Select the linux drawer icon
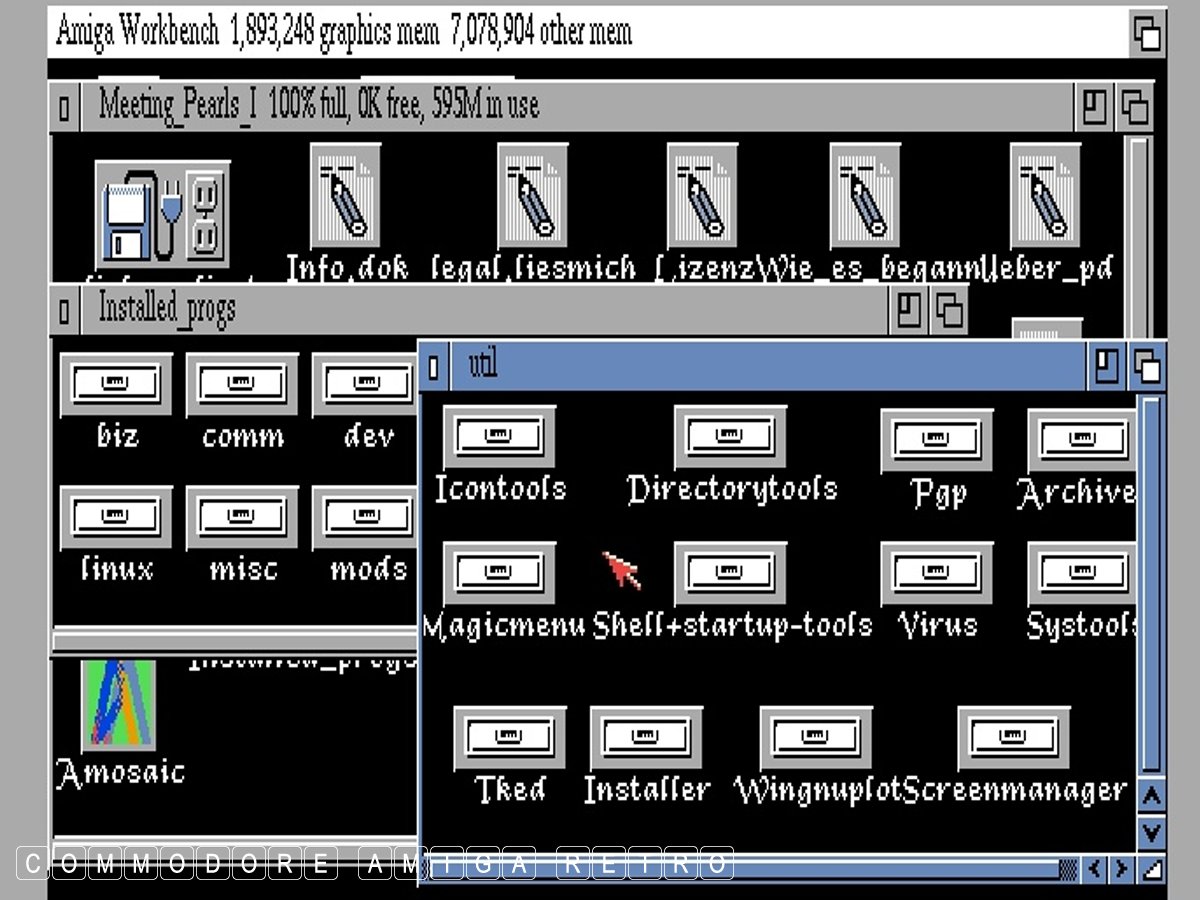Image resolution: width=1200 pixels, height=900 pixels. (116, 518)
